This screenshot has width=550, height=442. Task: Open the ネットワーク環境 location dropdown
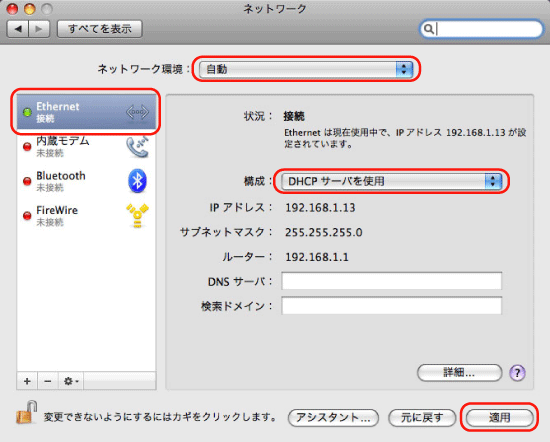[306, 69]
